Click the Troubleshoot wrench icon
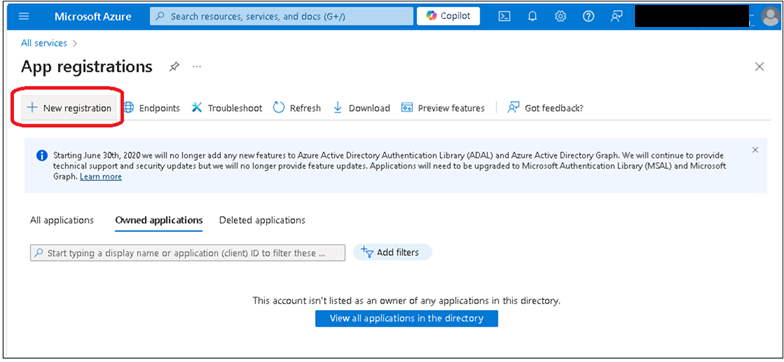The height and width of the screenshot is (362, 784). click(x=197, y=108)
